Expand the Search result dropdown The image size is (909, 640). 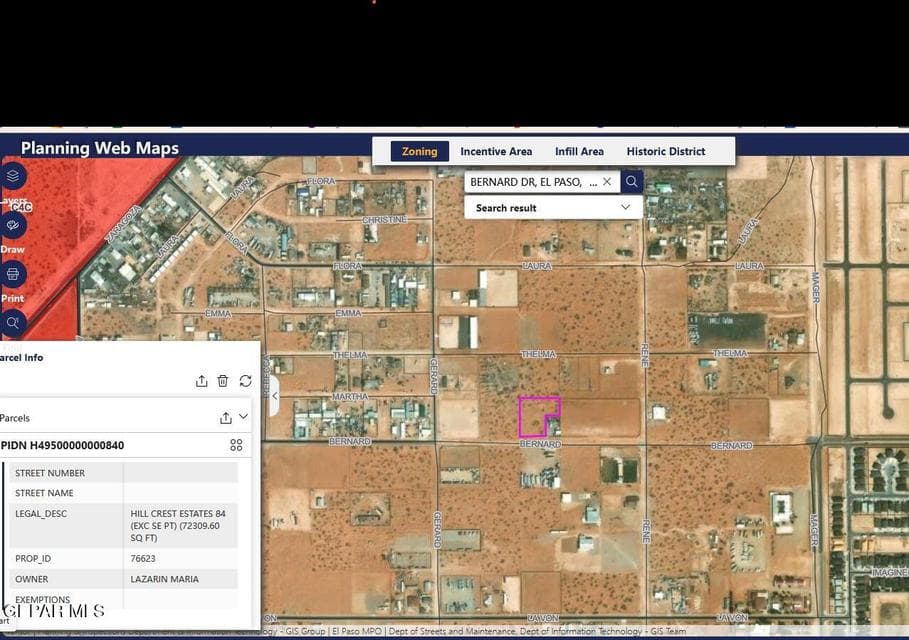tap(625, 207)
